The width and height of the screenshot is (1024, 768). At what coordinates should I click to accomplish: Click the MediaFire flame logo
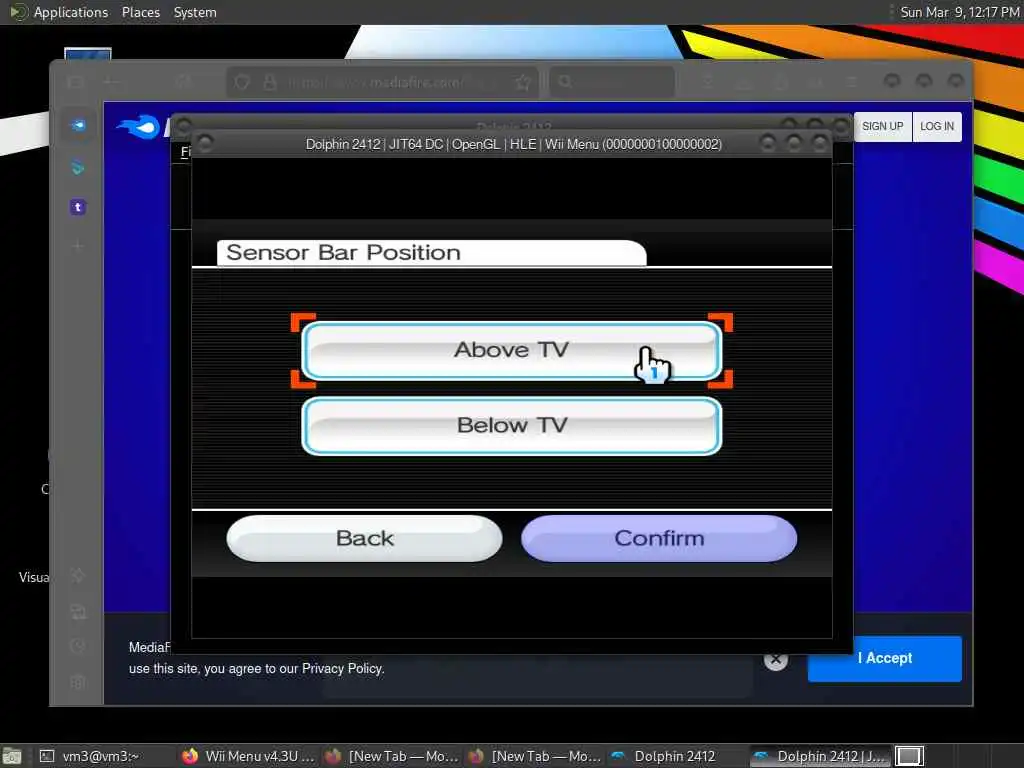[138, 127]
